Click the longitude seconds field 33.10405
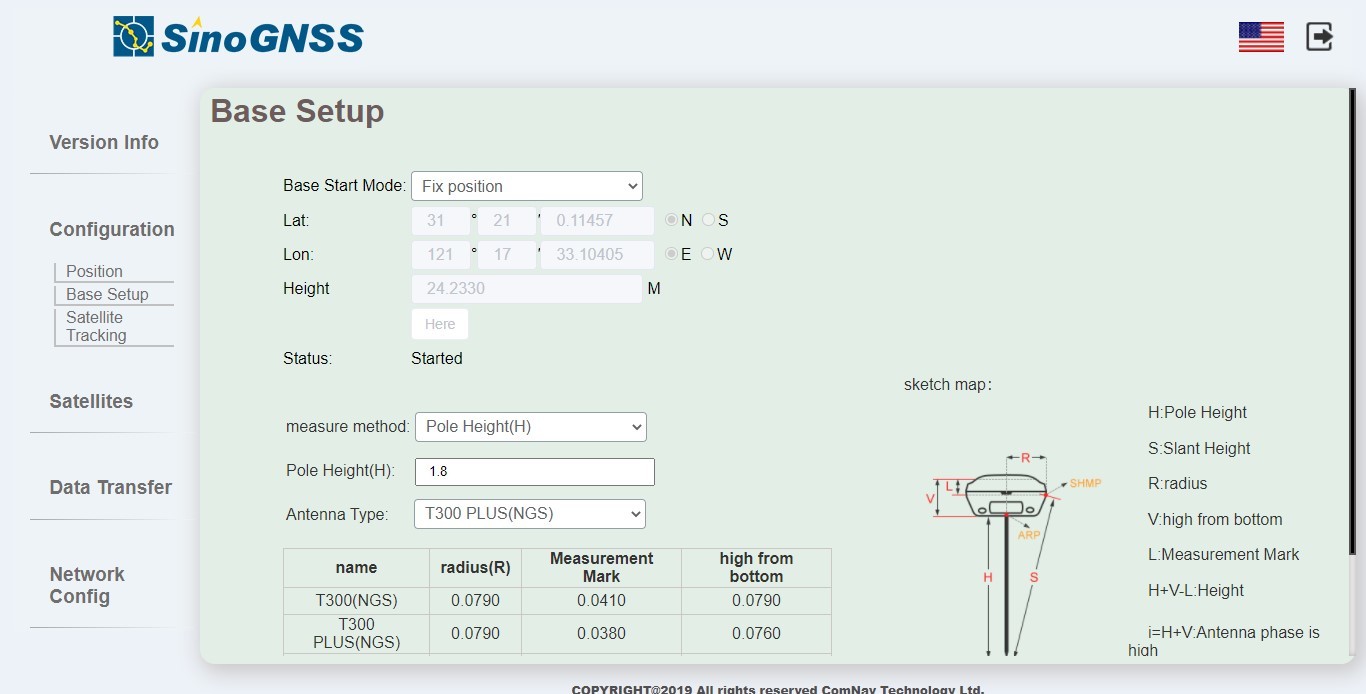 597,255
